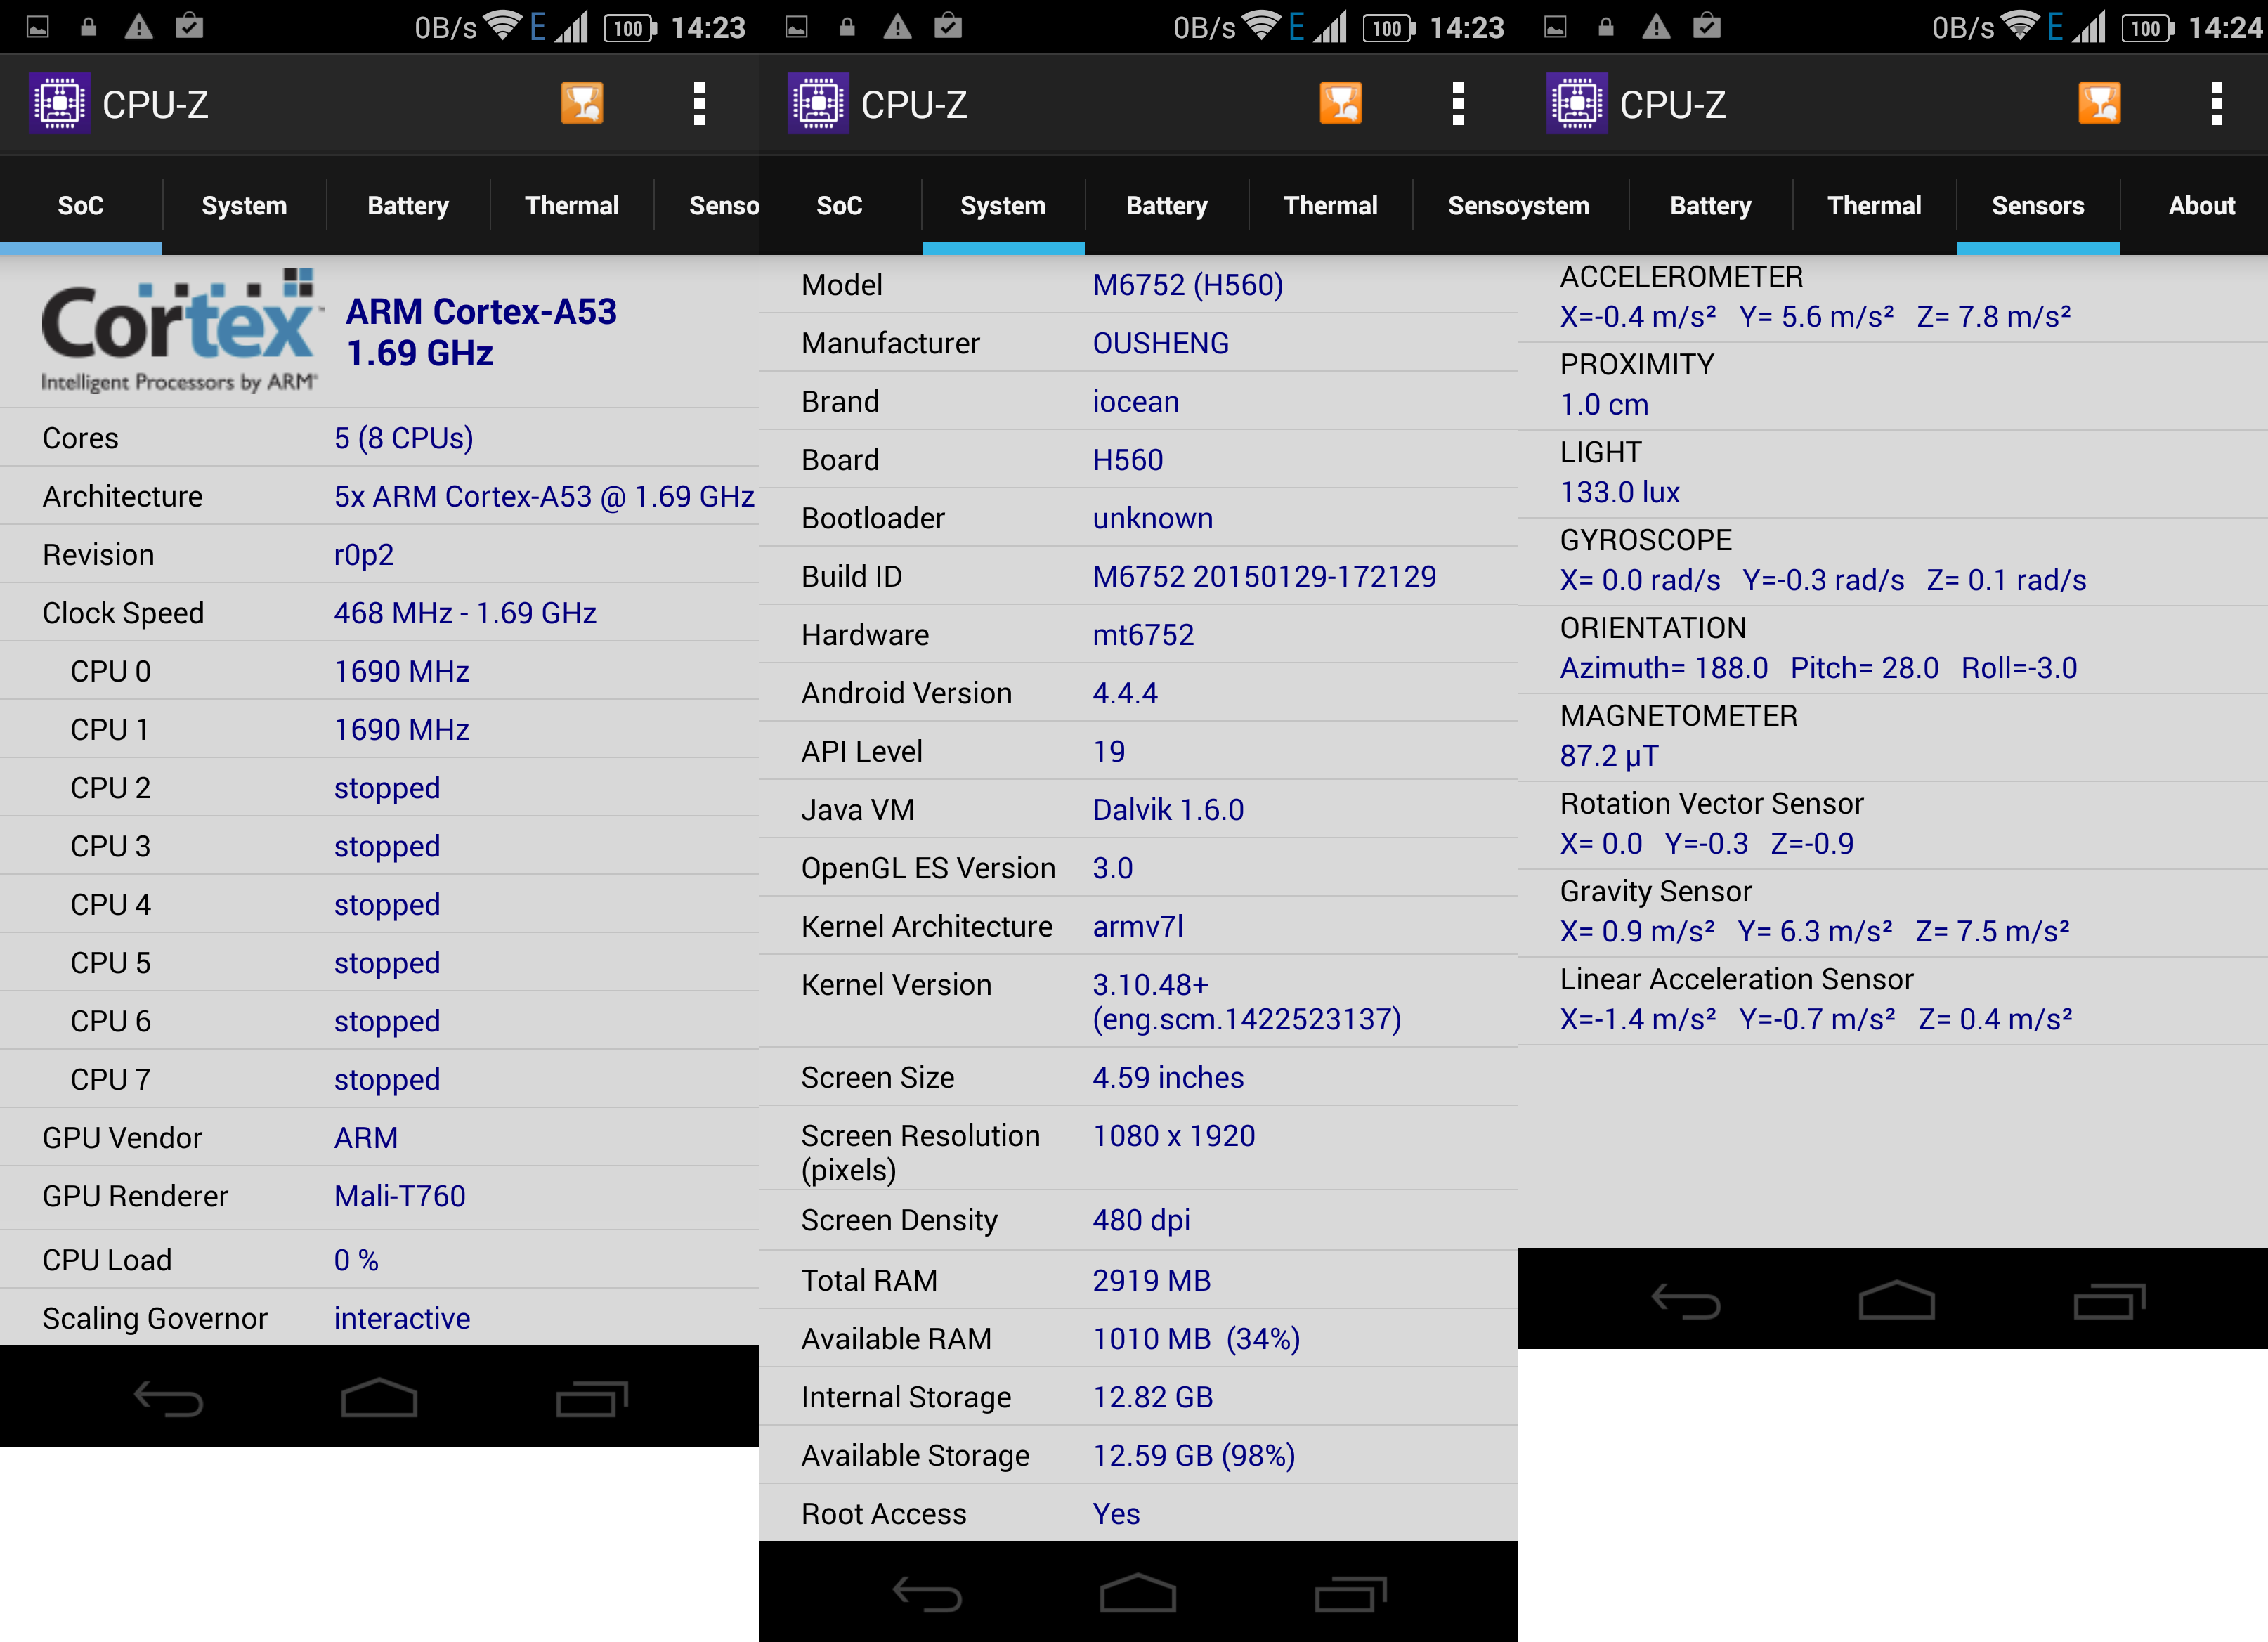The image size is (2268, 1642).
Task: Tap the trophy icon in the middle screenshot
Action: [1341, 103]
